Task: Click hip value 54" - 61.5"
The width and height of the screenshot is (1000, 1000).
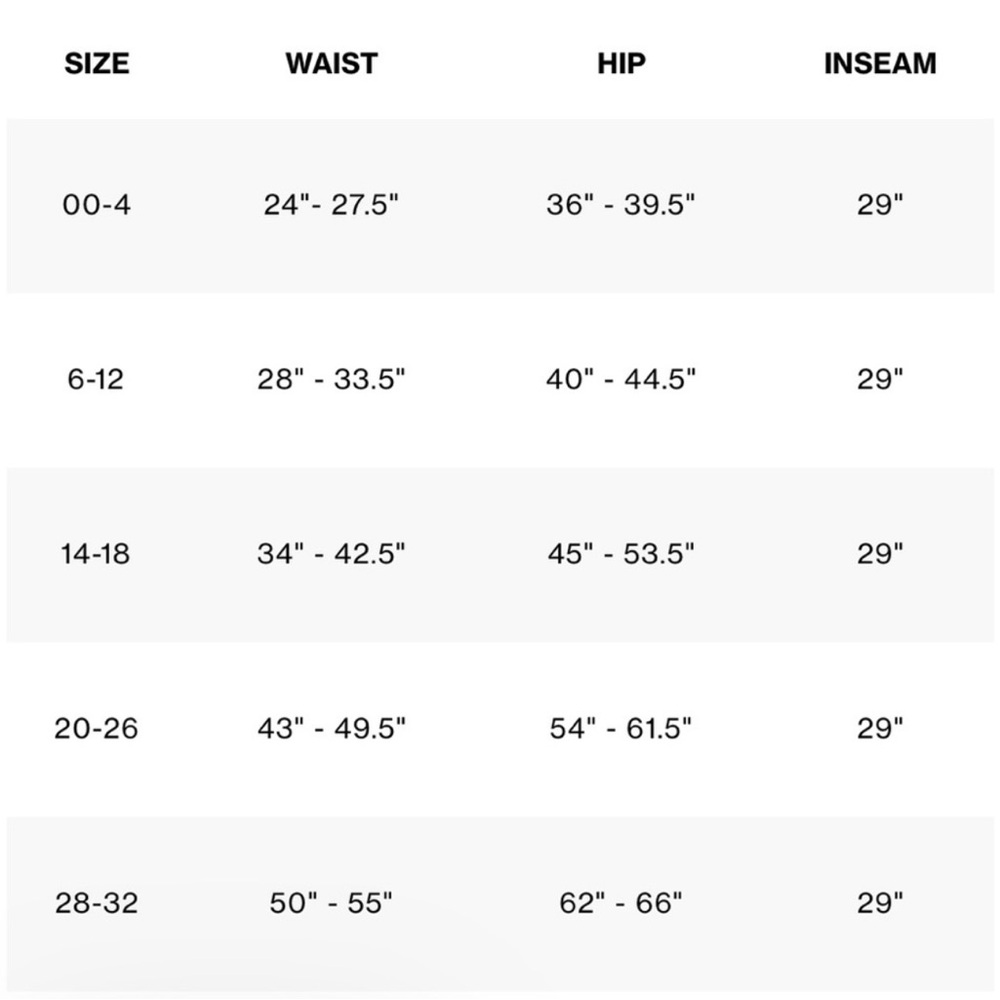Action: [x=620, y=729]
